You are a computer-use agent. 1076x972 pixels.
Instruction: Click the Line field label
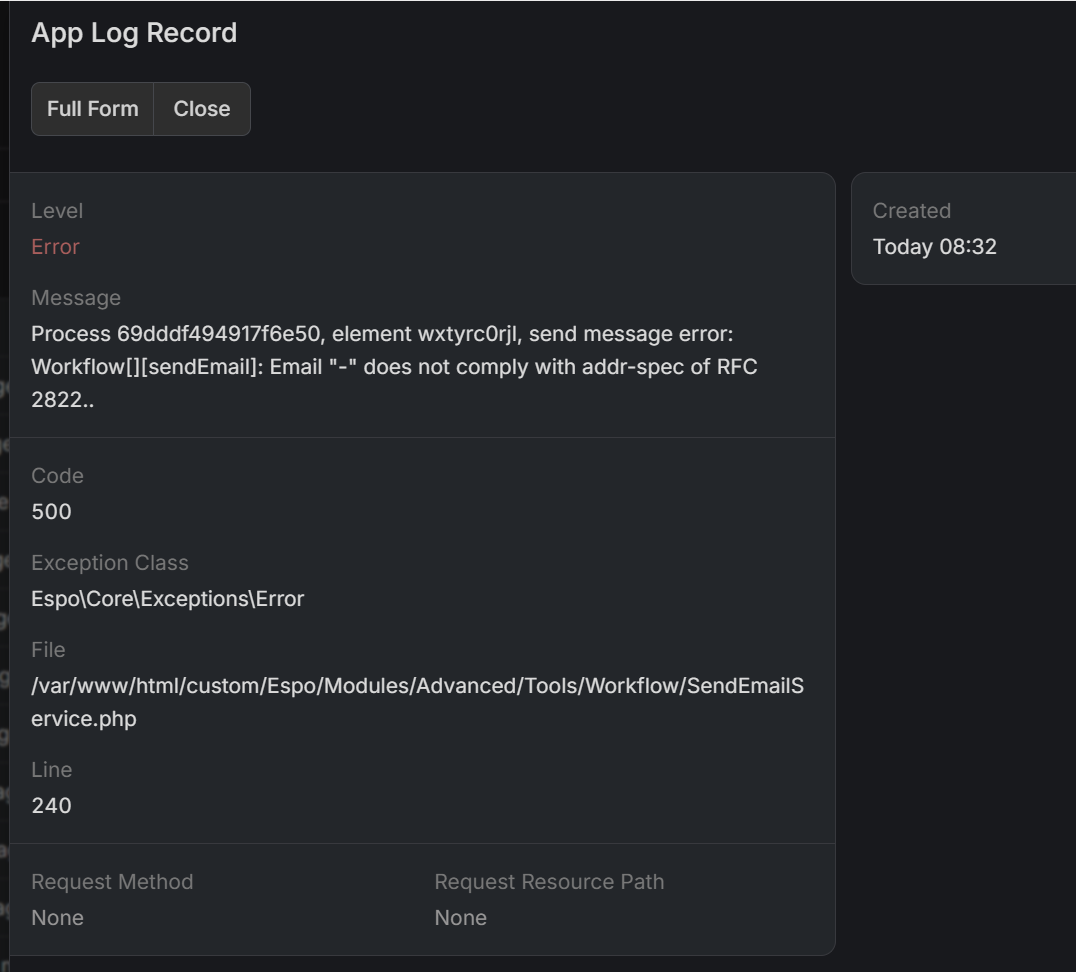click(x=51, y=770)
